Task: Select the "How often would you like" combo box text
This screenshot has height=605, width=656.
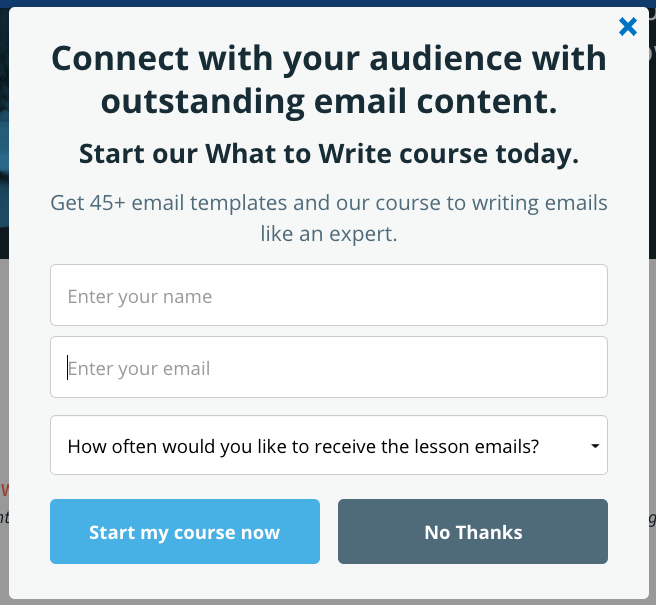Action: pyautogui.click(x=303, y=446)
